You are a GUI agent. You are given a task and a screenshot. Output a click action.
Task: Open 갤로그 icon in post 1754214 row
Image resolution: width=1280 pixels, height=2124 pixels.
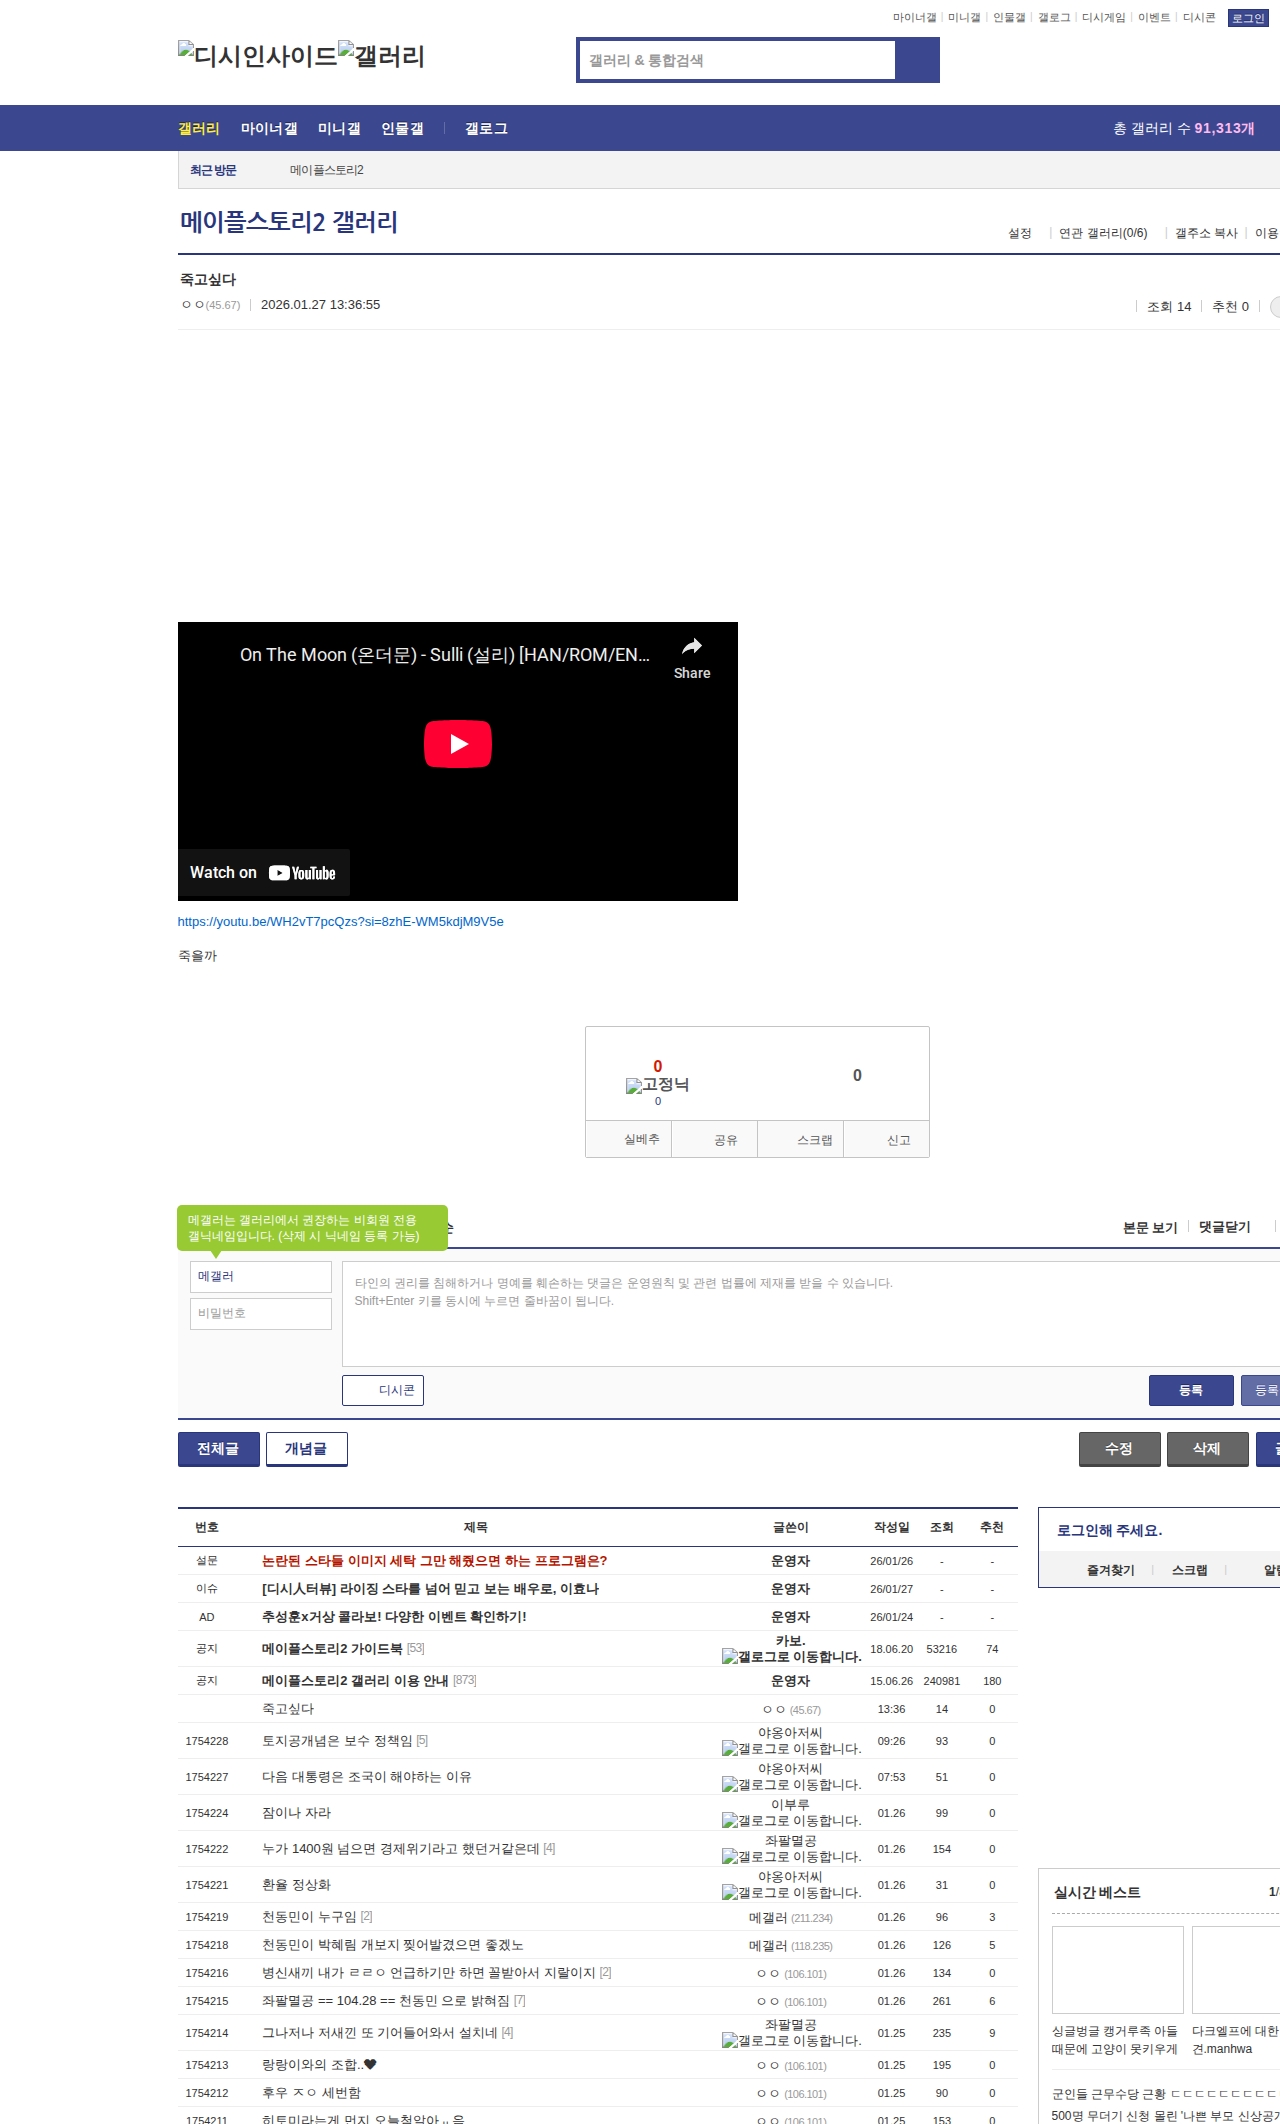click(792, 2041)
